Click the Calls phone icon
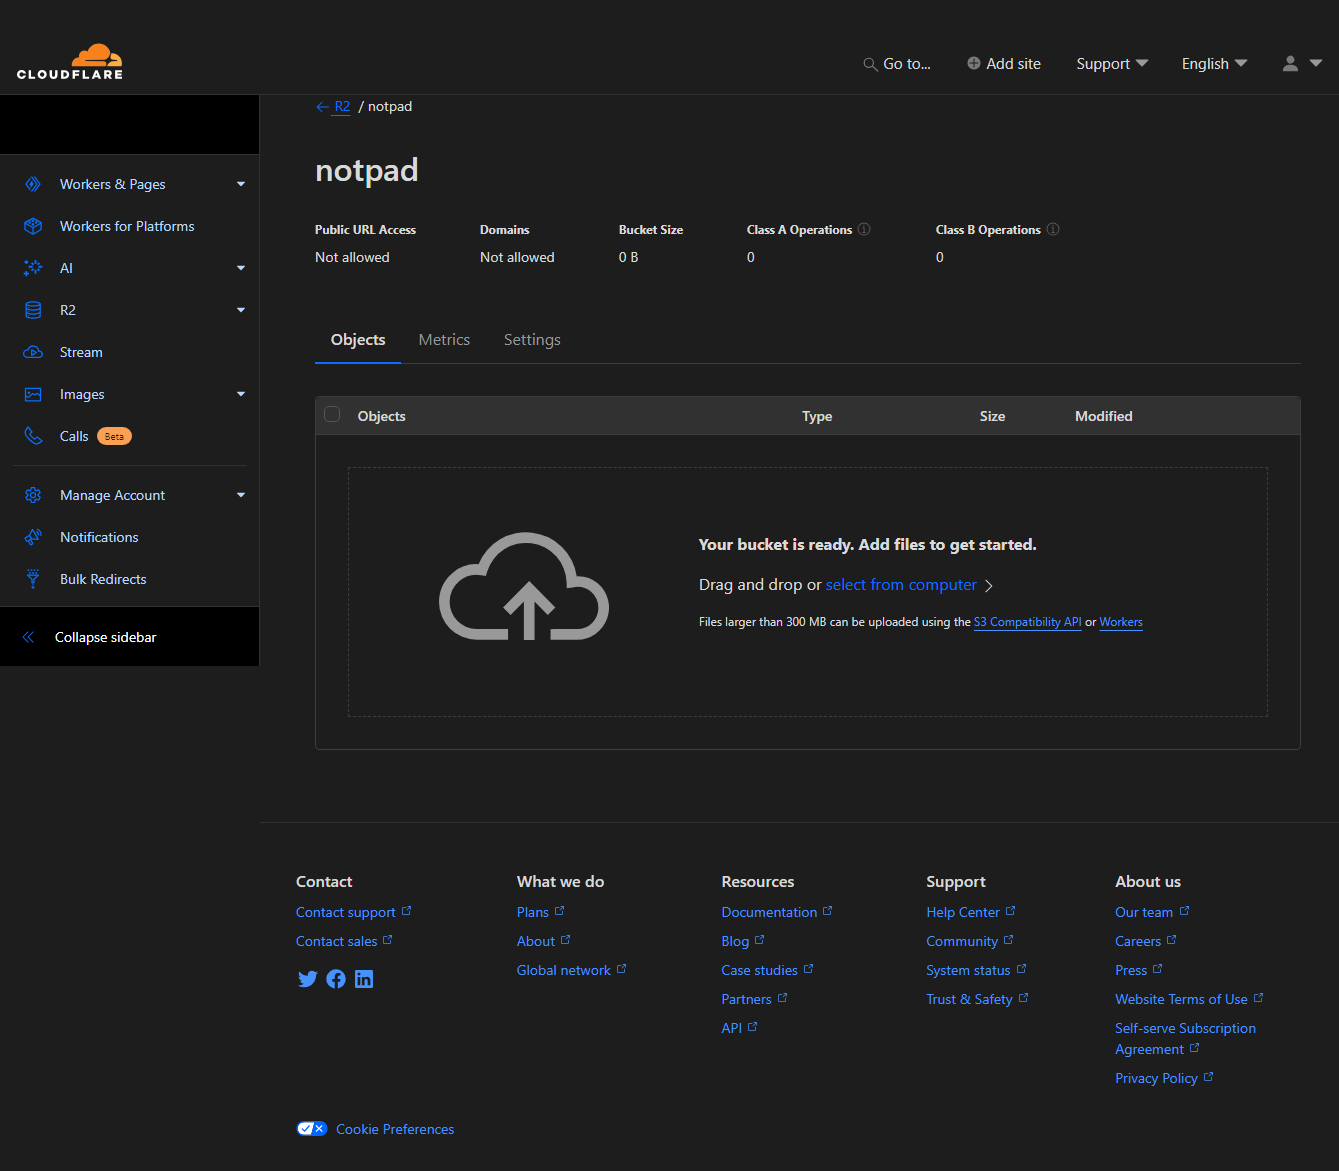The width and height of the screenshot is (1339, 1171). tap(33, 436)
